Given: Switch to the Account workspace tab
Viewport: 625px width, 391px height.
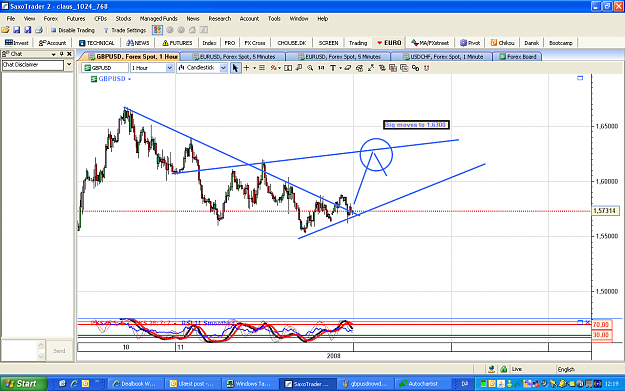Looking at the screenshot, I should tap(52, 43).
